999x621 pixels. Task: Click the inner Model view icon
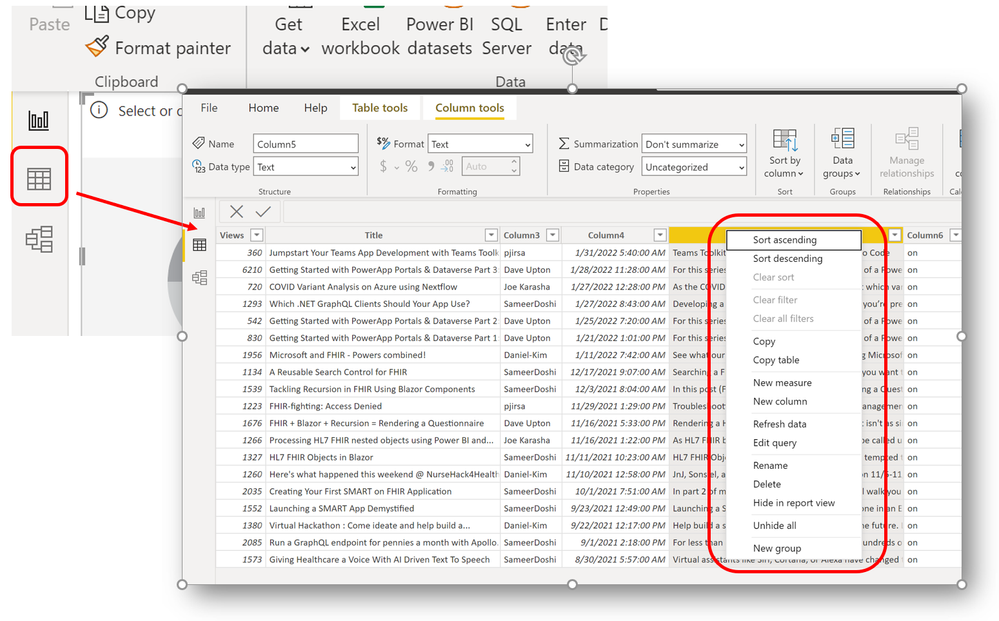pos(199,277)
